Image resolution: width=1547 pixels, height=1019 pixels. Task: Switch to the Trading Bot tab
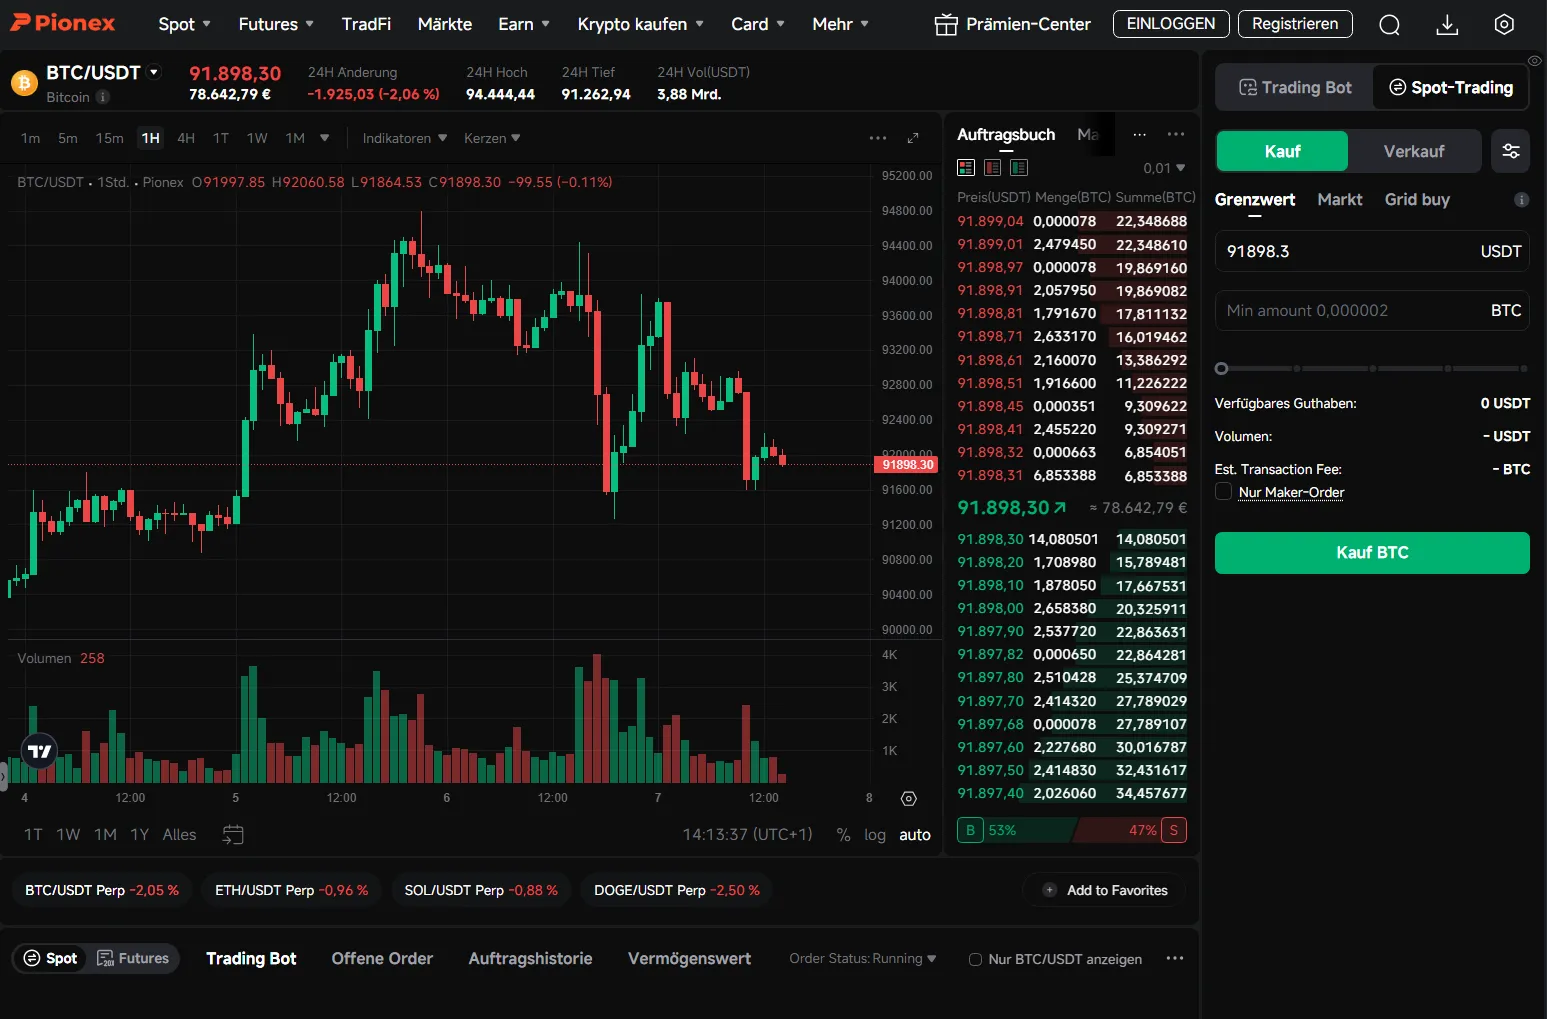click(1295, 87)
